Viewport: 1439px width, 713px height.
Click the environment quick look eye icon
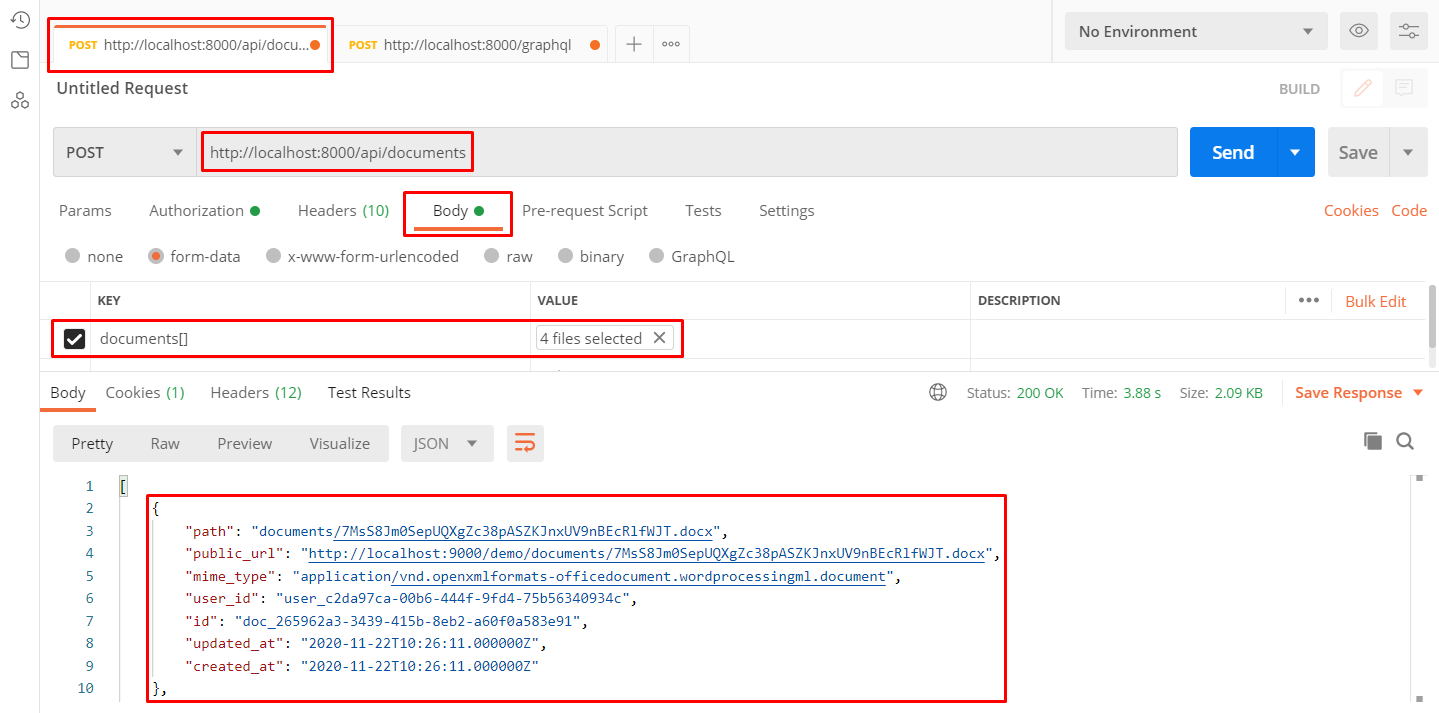click(1358, 31)
